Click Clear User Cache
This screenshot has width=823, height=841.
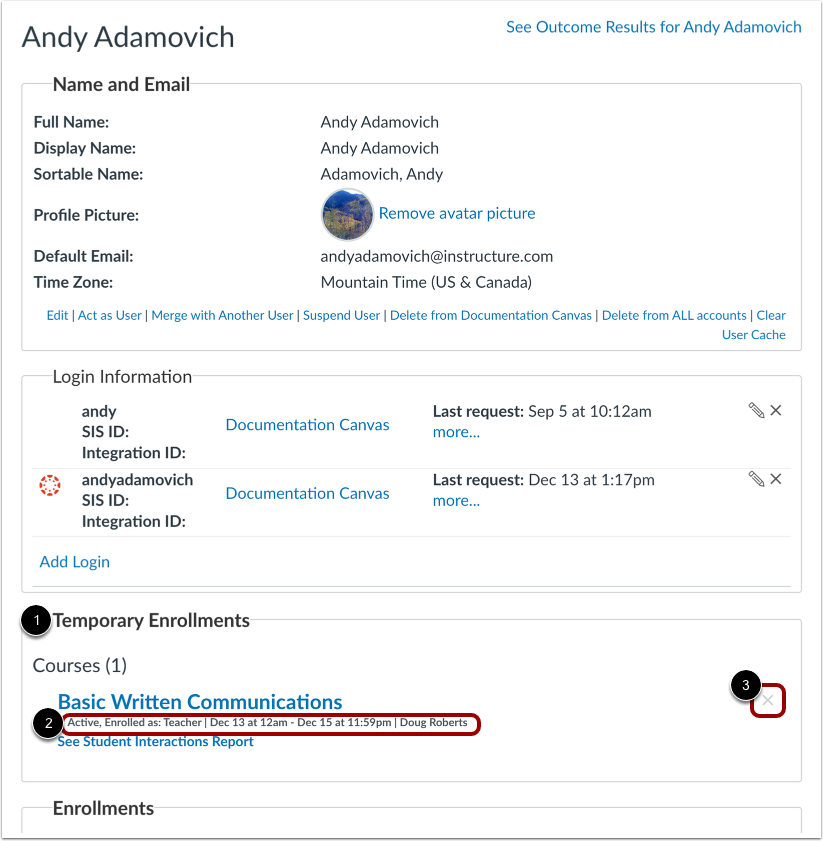tap(753, 334)
